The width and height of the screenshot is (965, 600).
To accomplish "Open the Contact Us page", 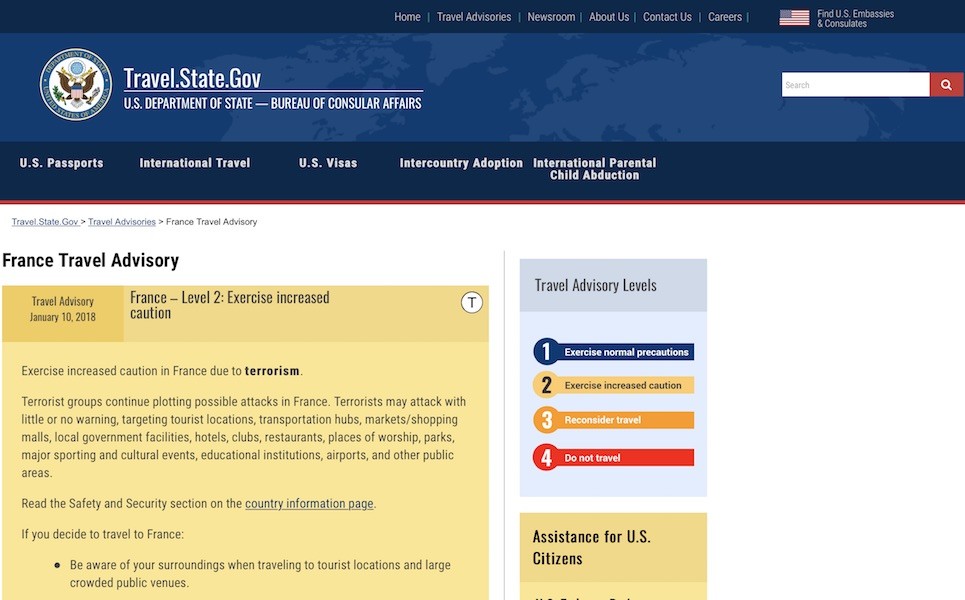I will pos(667,17).
